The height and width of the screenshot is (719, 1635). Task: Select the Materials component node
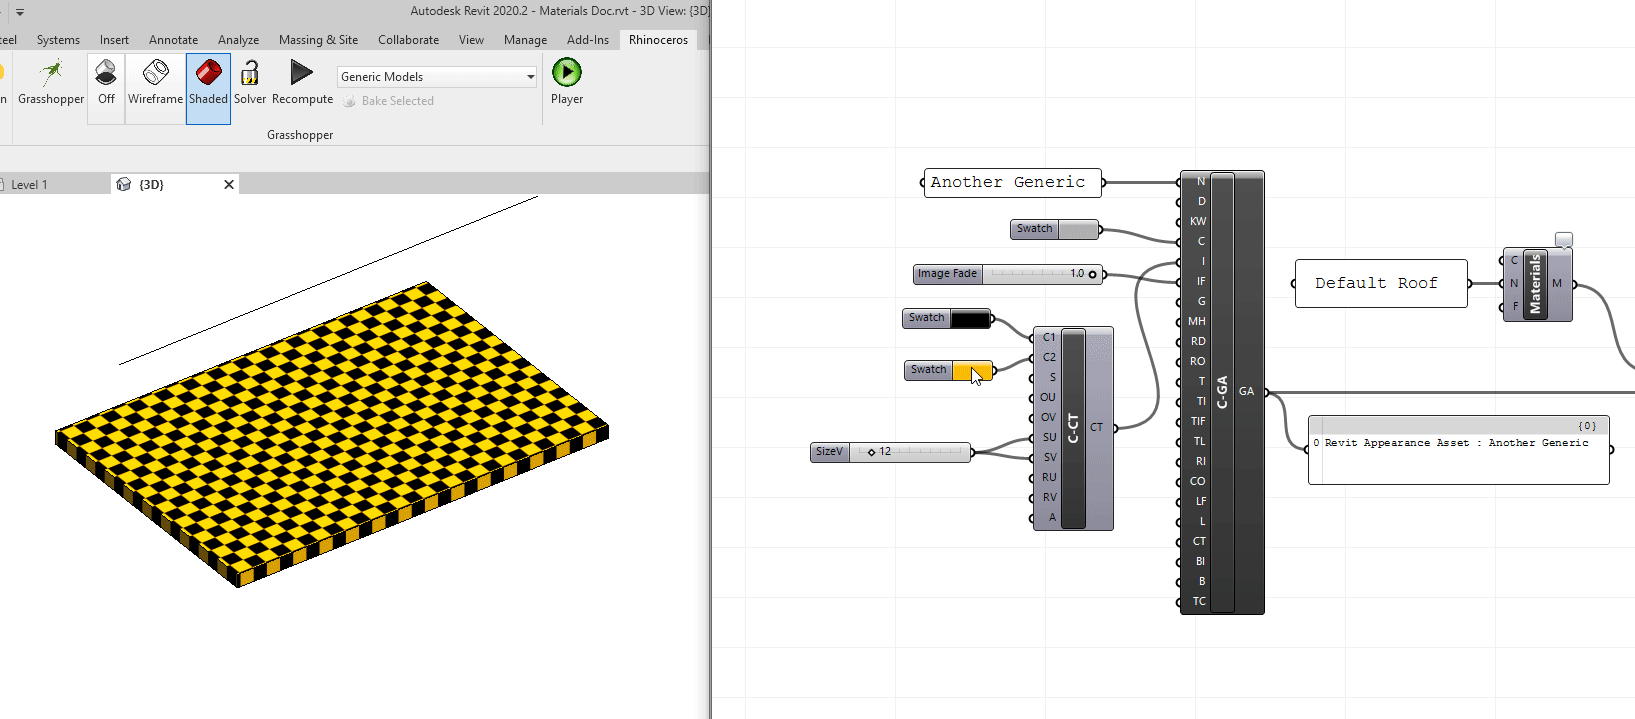(x=1536, y=285)
